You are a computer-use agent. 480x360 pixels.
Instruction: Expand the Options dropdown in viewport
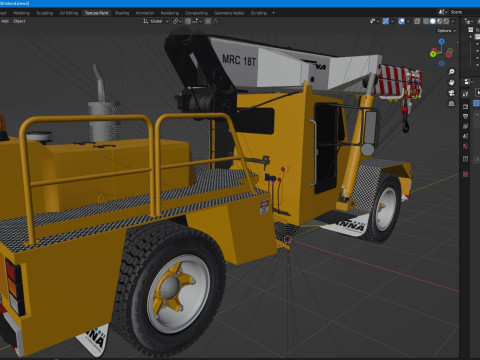447,31
